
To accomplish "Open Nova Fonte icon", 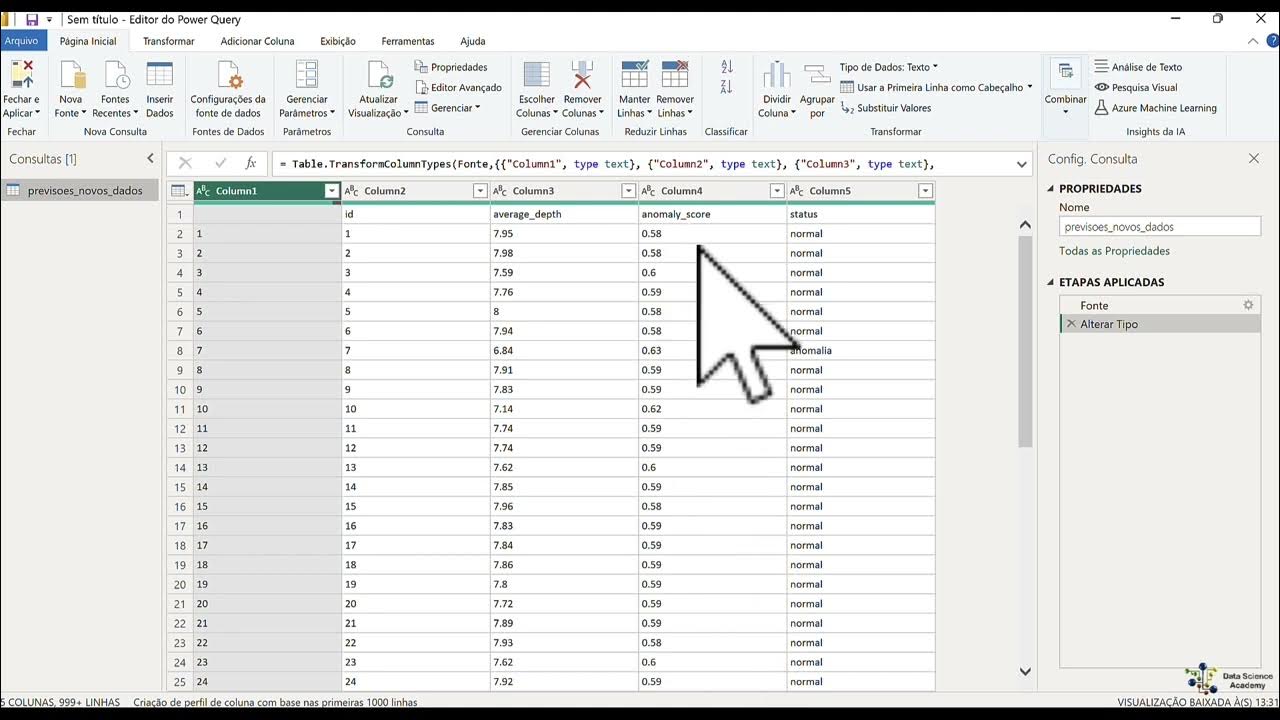I will tap(72, 75).
